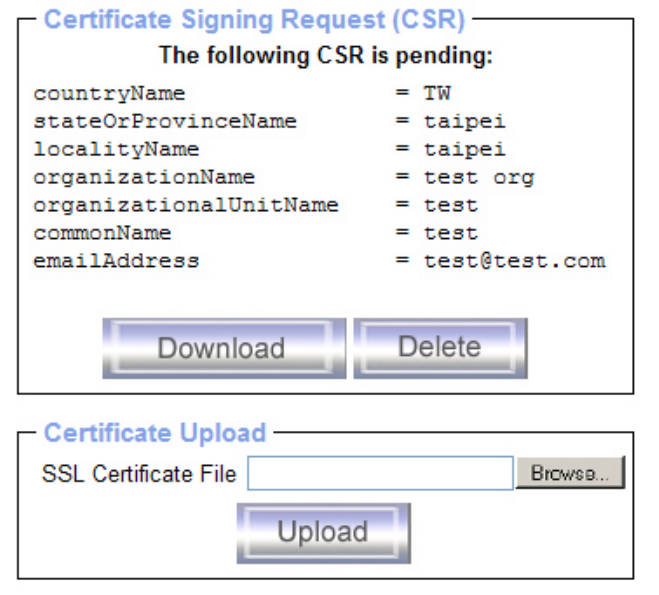Click the localityName field label

(x=116, y=150)
